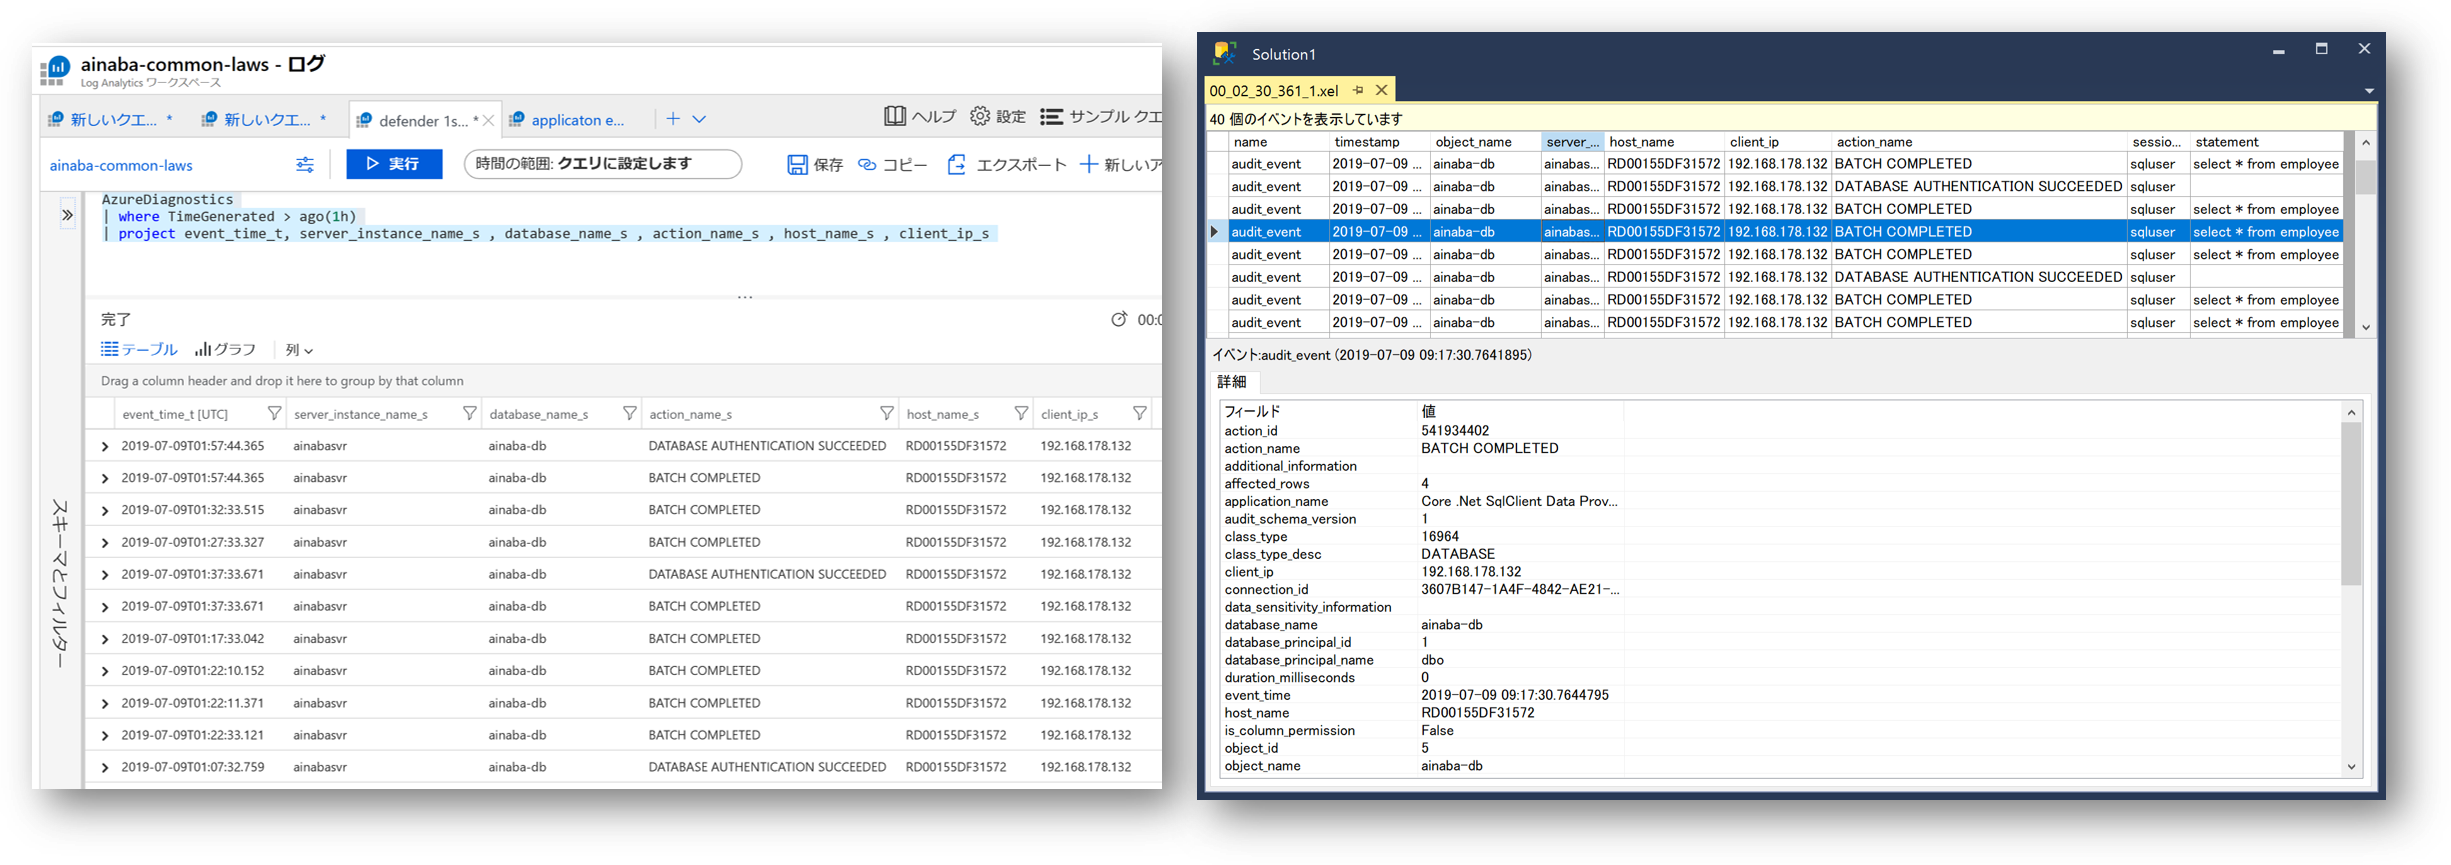The width and height of the screenshot is (2451, 865).
Task: Select the connection_id field row
Action: [1422, 590]
